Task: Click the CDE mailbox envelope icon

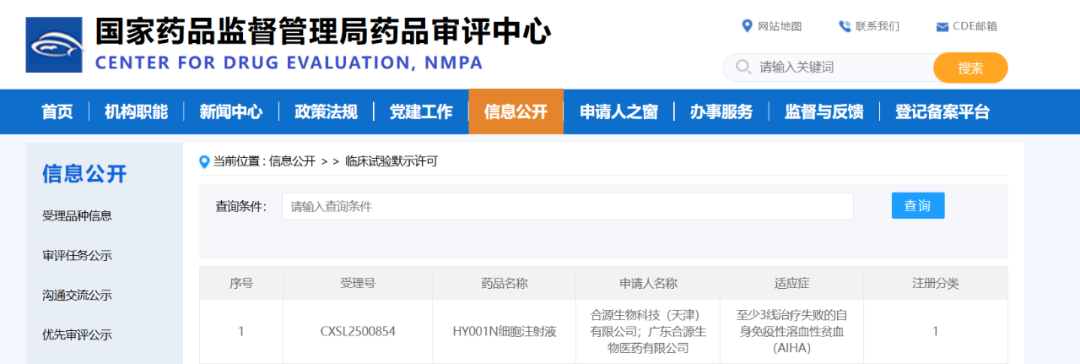Action: click(942, 27)
